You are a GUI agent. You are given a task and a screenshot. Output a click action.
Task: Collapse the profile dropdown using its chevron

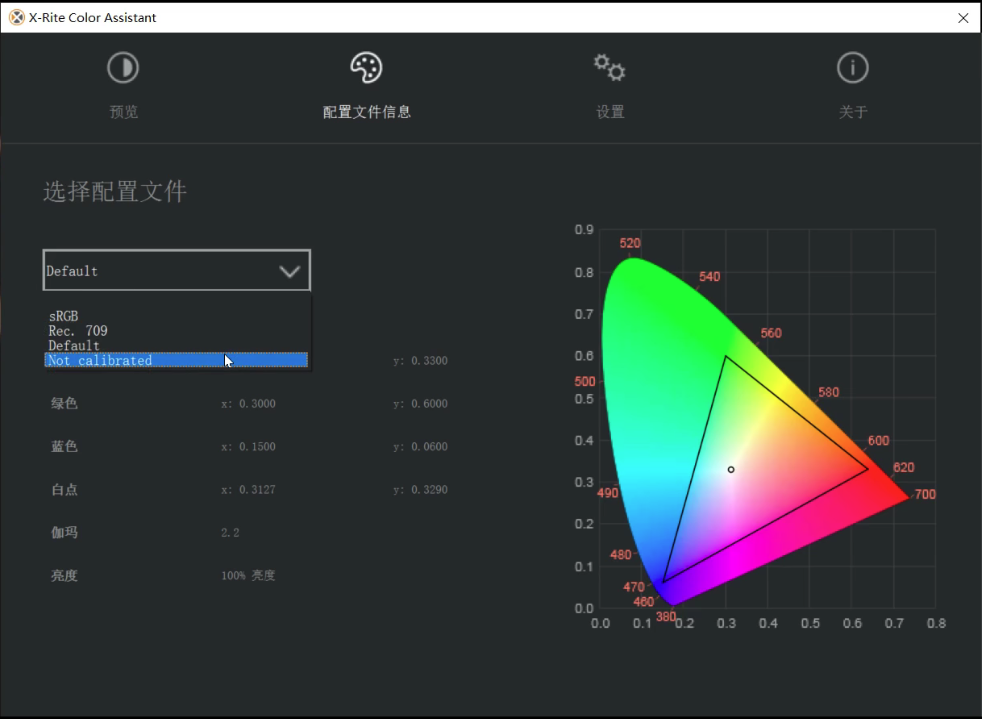290,270
